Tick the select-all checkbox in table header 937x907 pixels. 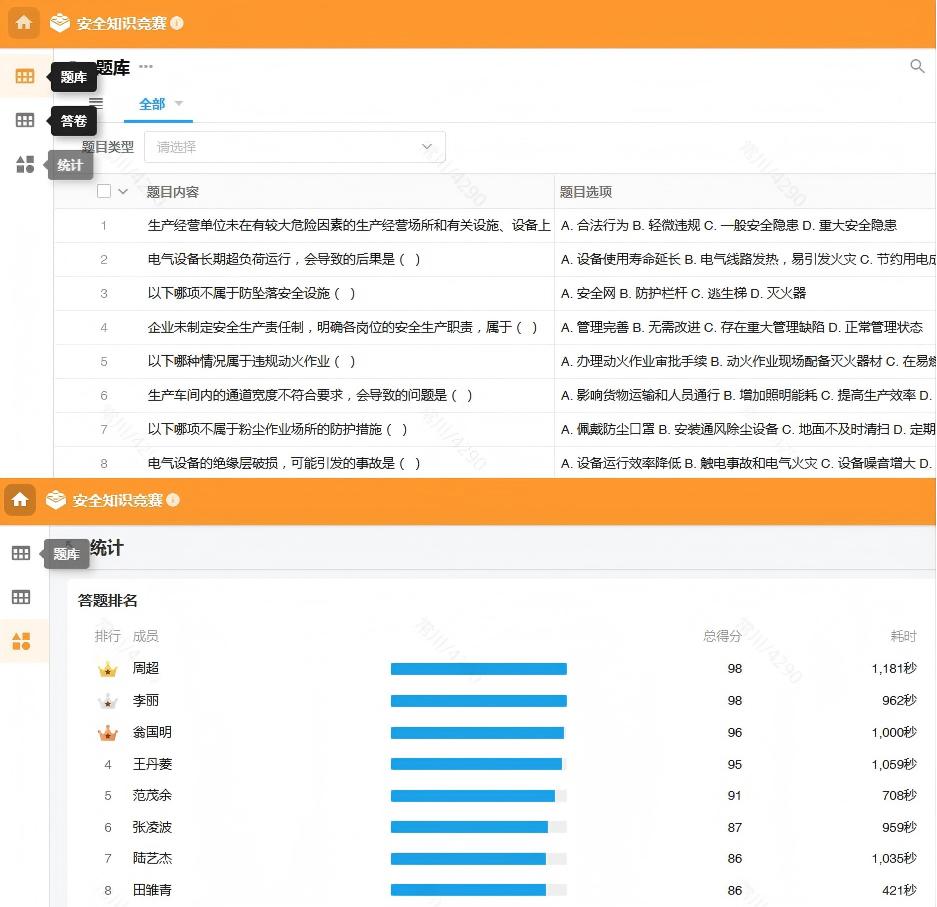click(x=104, y=192)
